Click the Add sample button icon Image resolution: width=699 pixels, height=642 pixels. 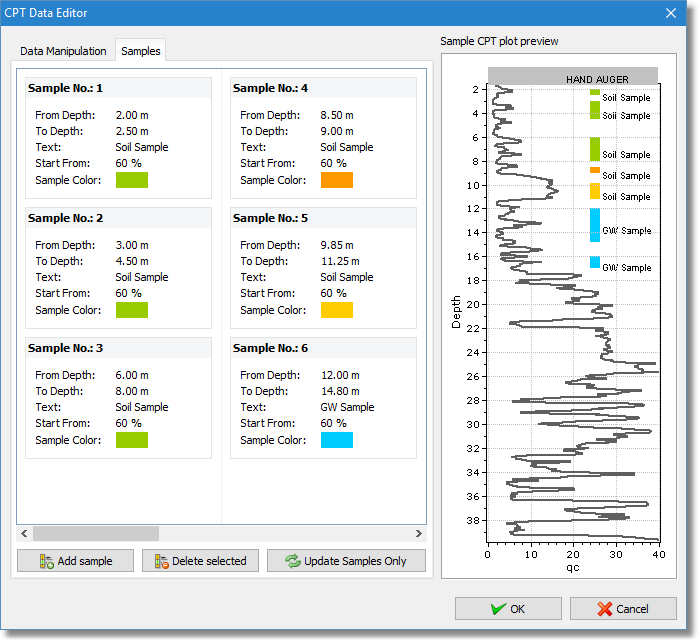click(46, 561)
